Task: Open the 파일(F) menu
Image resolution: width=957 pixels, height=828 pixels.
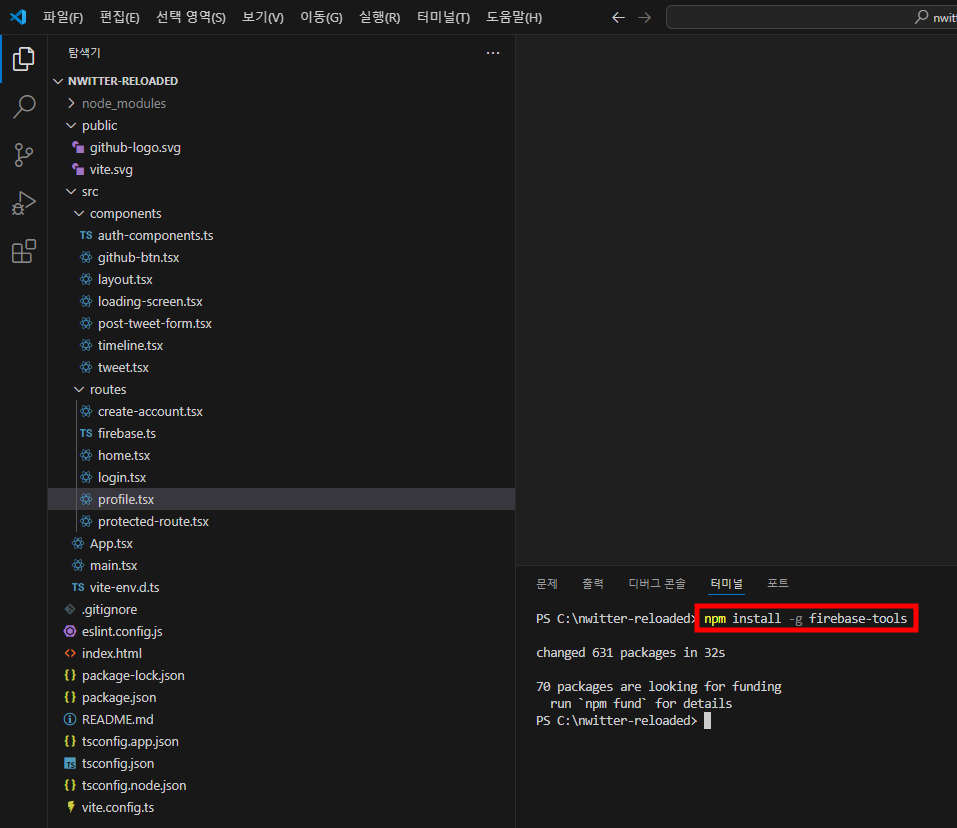Action: tap(62, 18)
